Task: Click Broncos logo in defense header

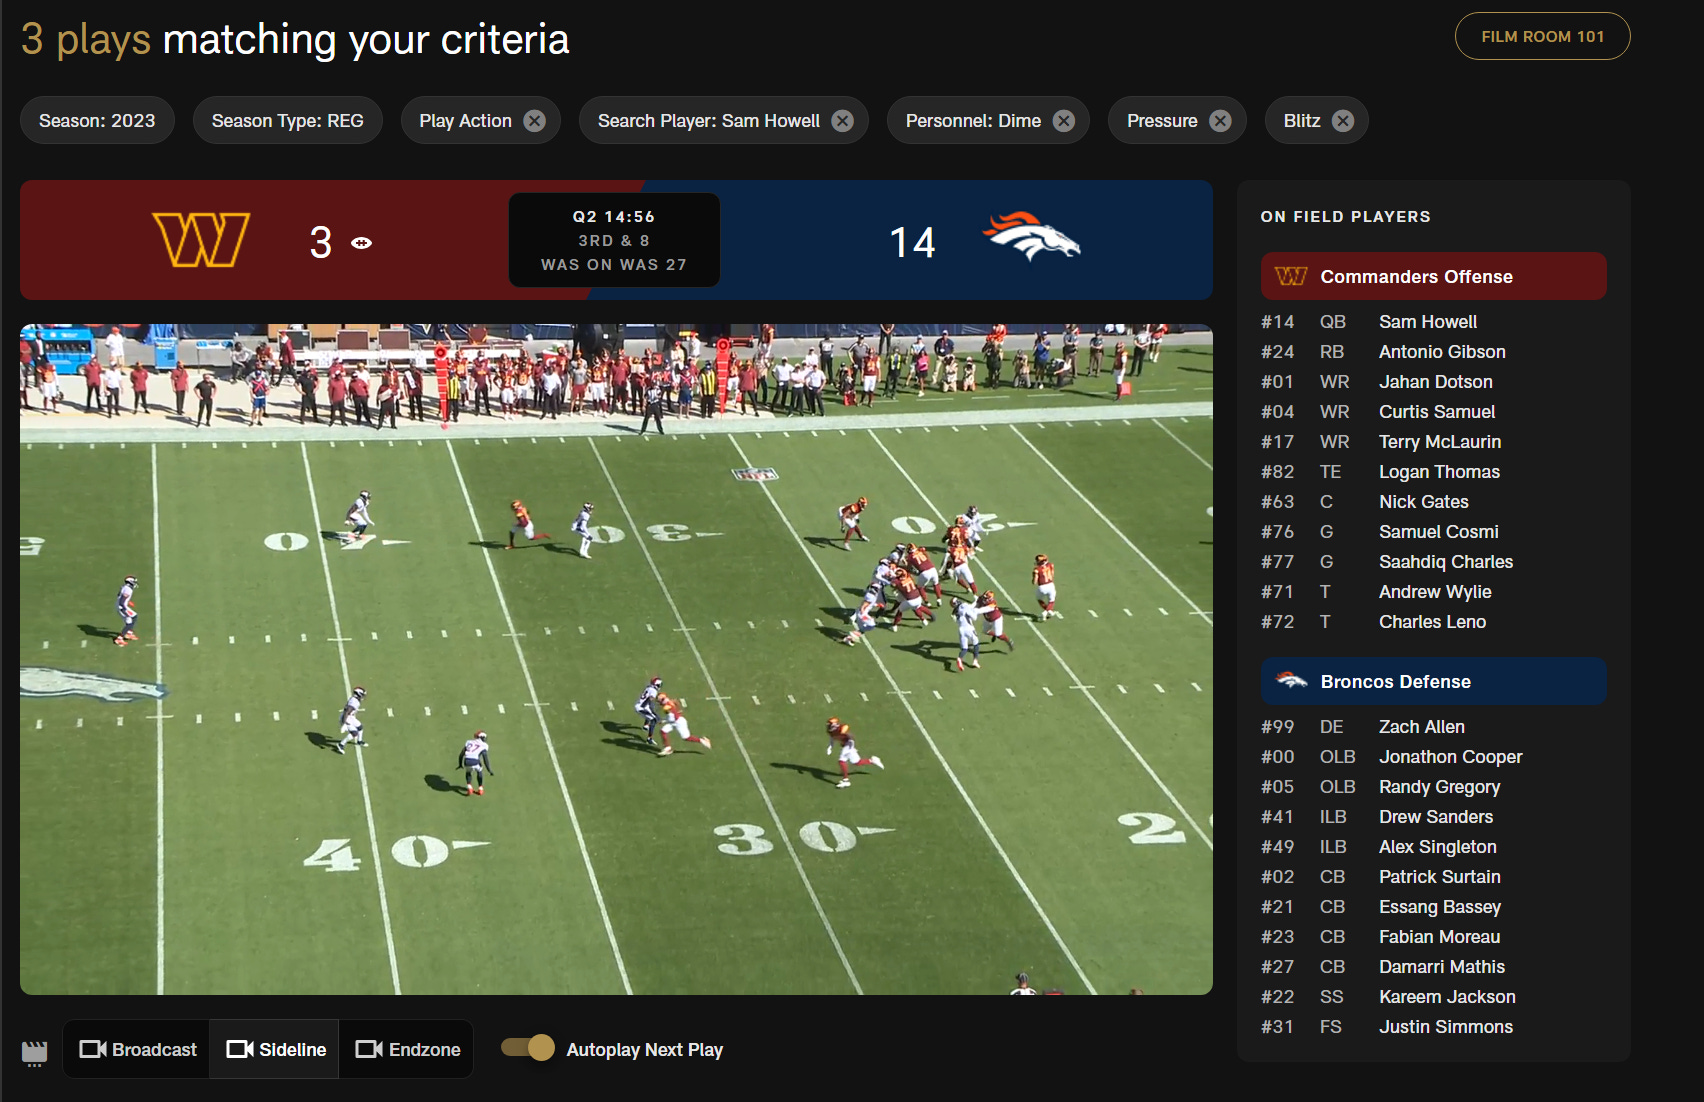Action: (x=1291, y=681)
